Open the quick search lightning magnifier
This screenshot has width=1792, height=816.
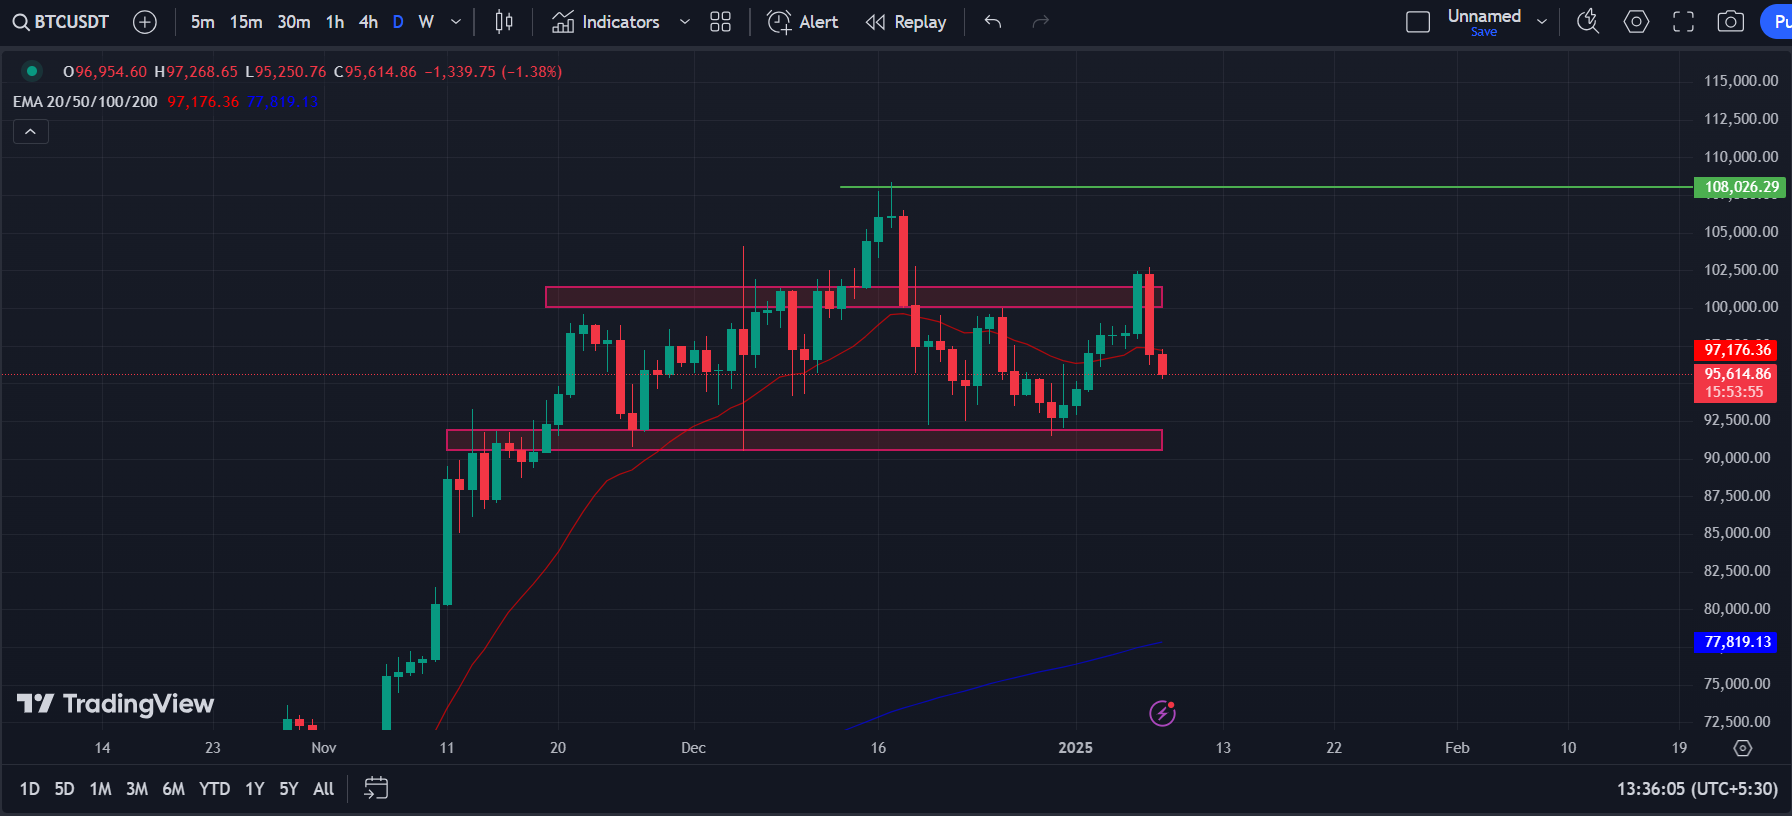tap(1588, 22)
